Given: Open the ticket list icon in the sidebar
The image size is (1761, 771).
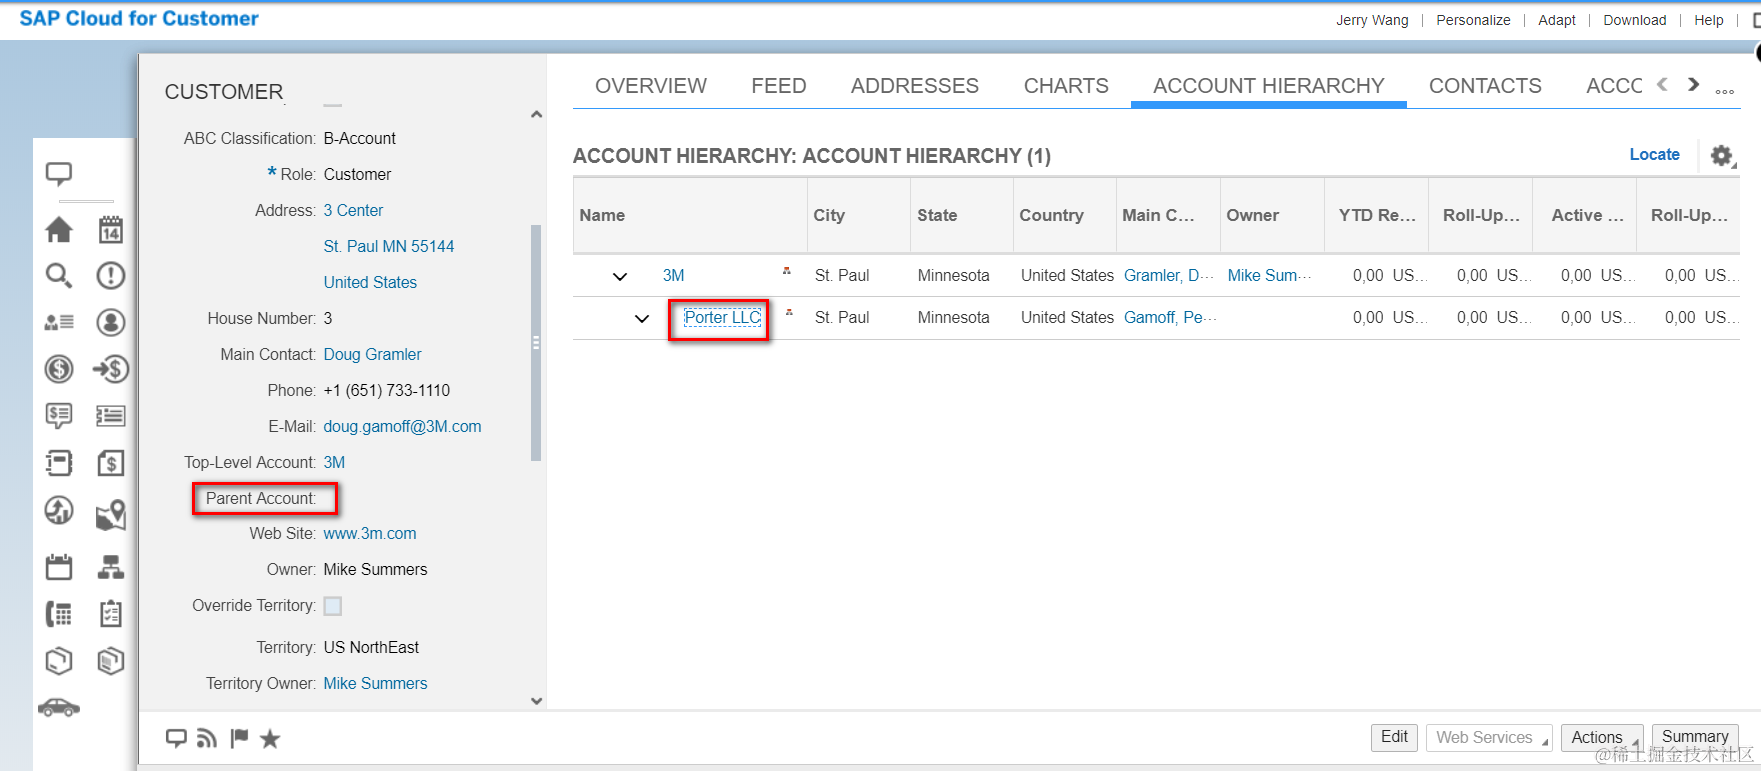Looking at the screenshot, I should (x=110, y=416).
